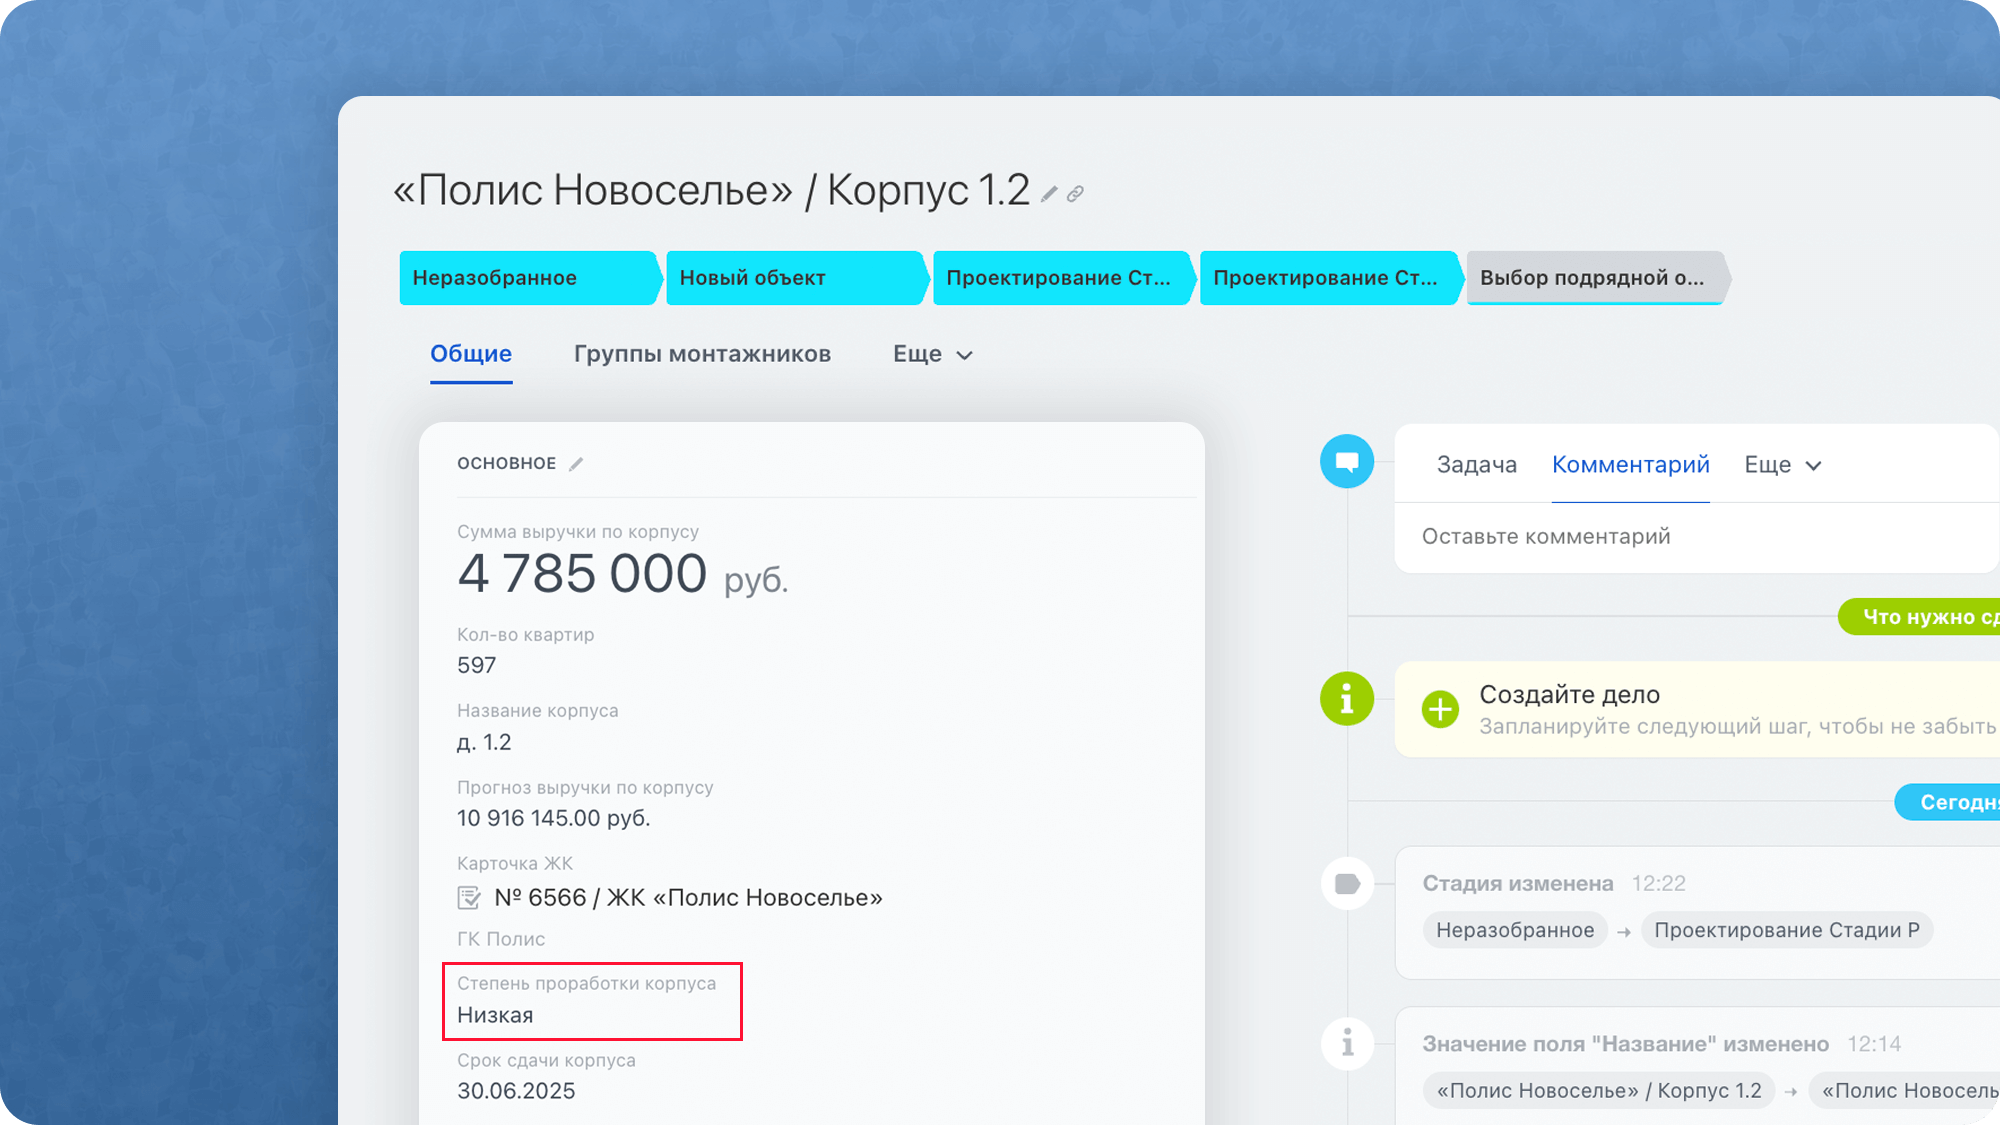Select the Общие tab
Screen dimensions: 2000x1125
tap(470, 353)
